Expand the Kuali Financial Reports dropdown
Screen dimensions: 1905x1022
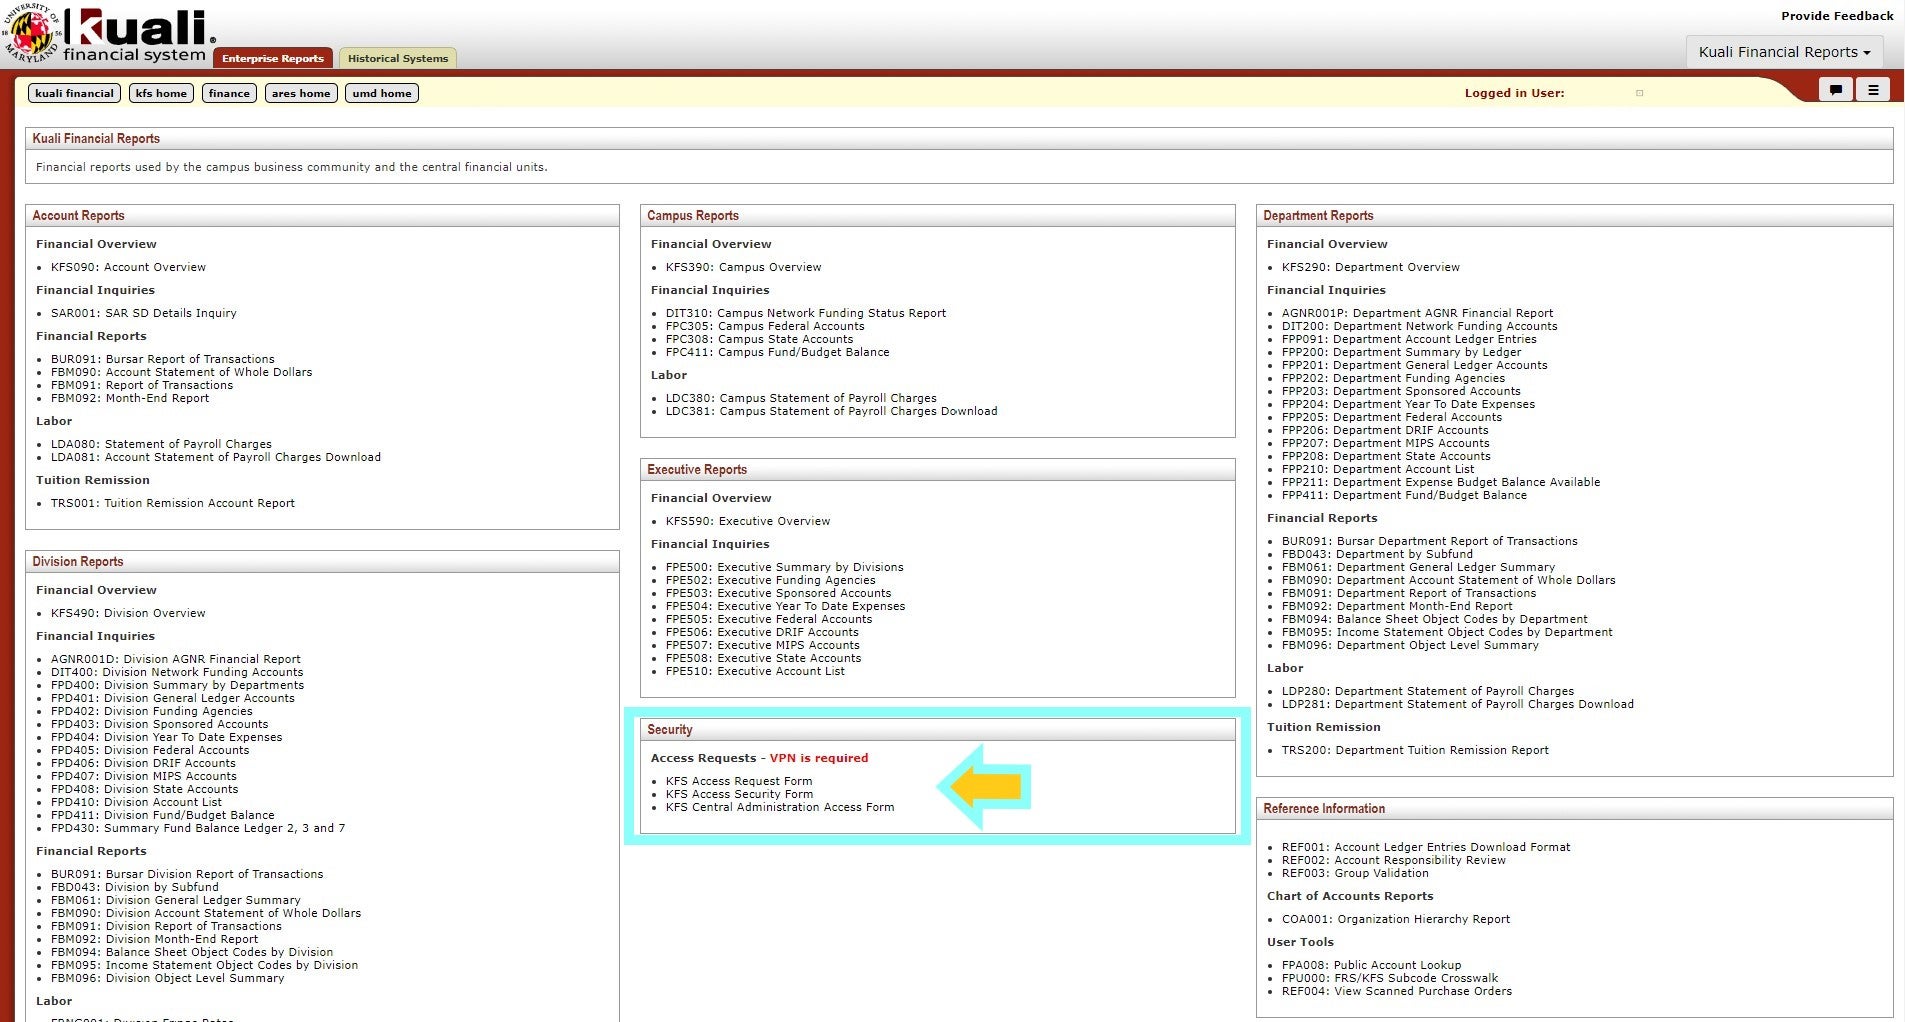1785,51
